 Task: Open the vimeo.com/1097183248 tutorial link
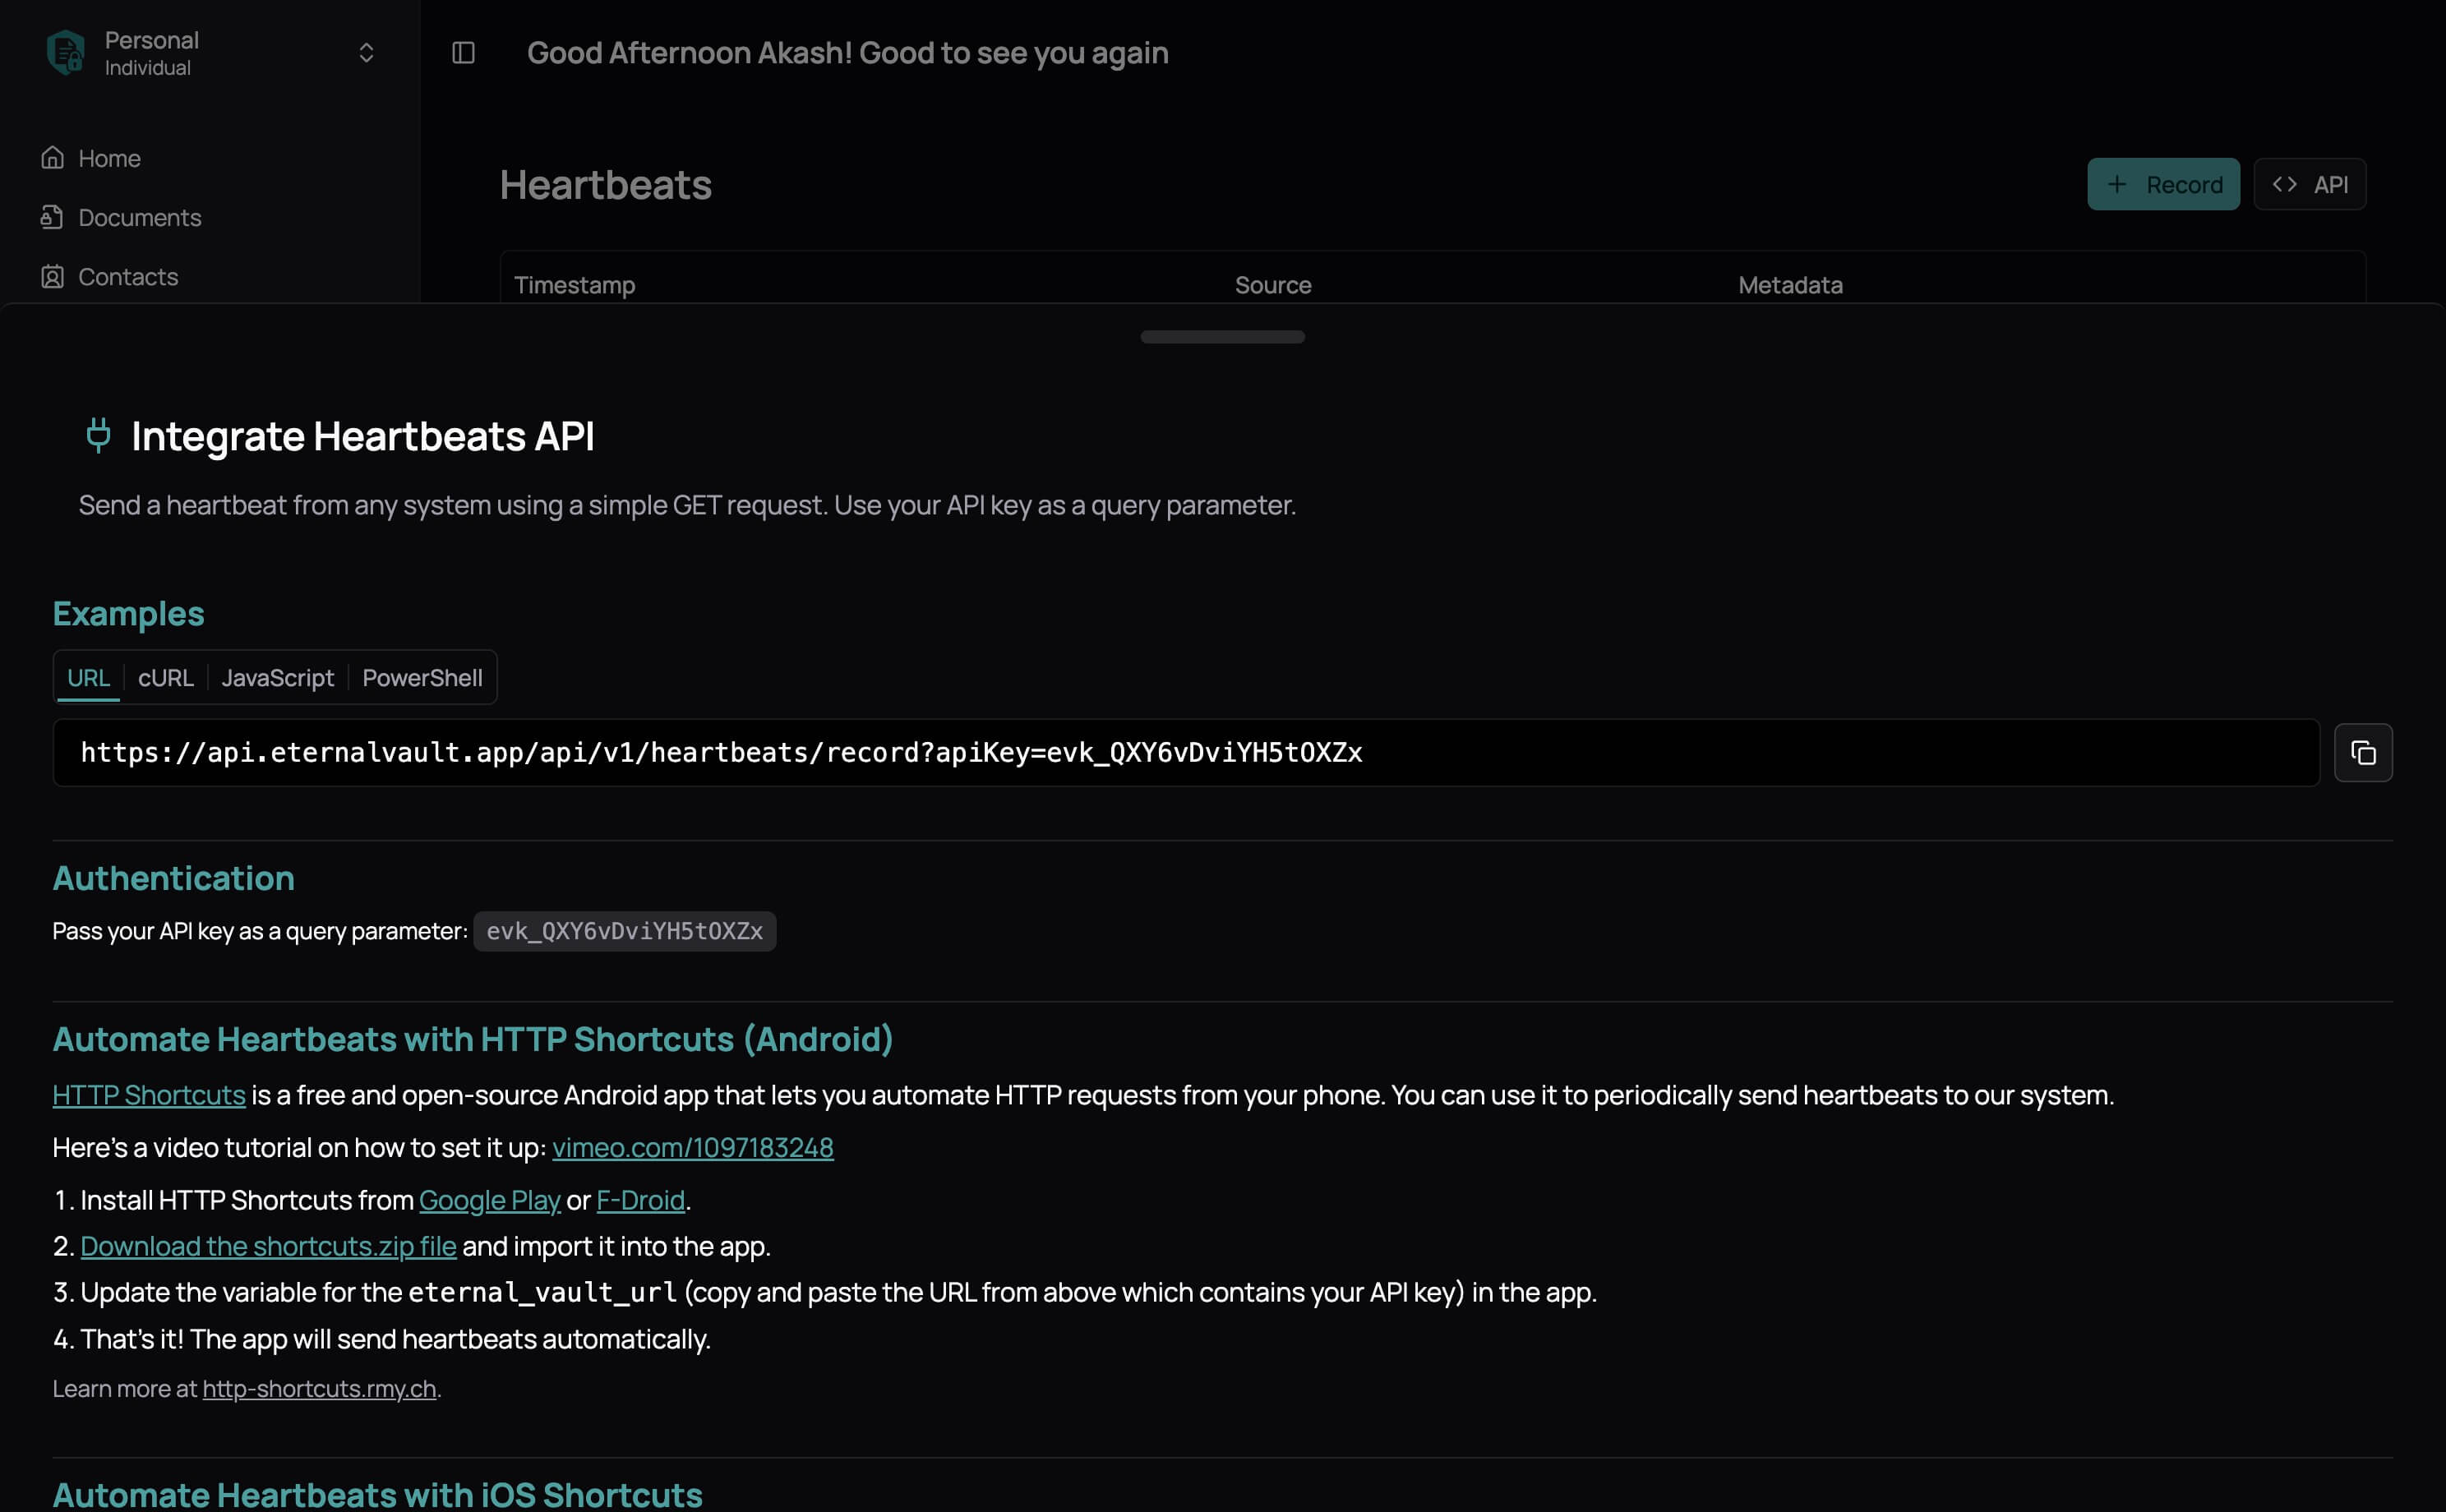pos(692,1147)
